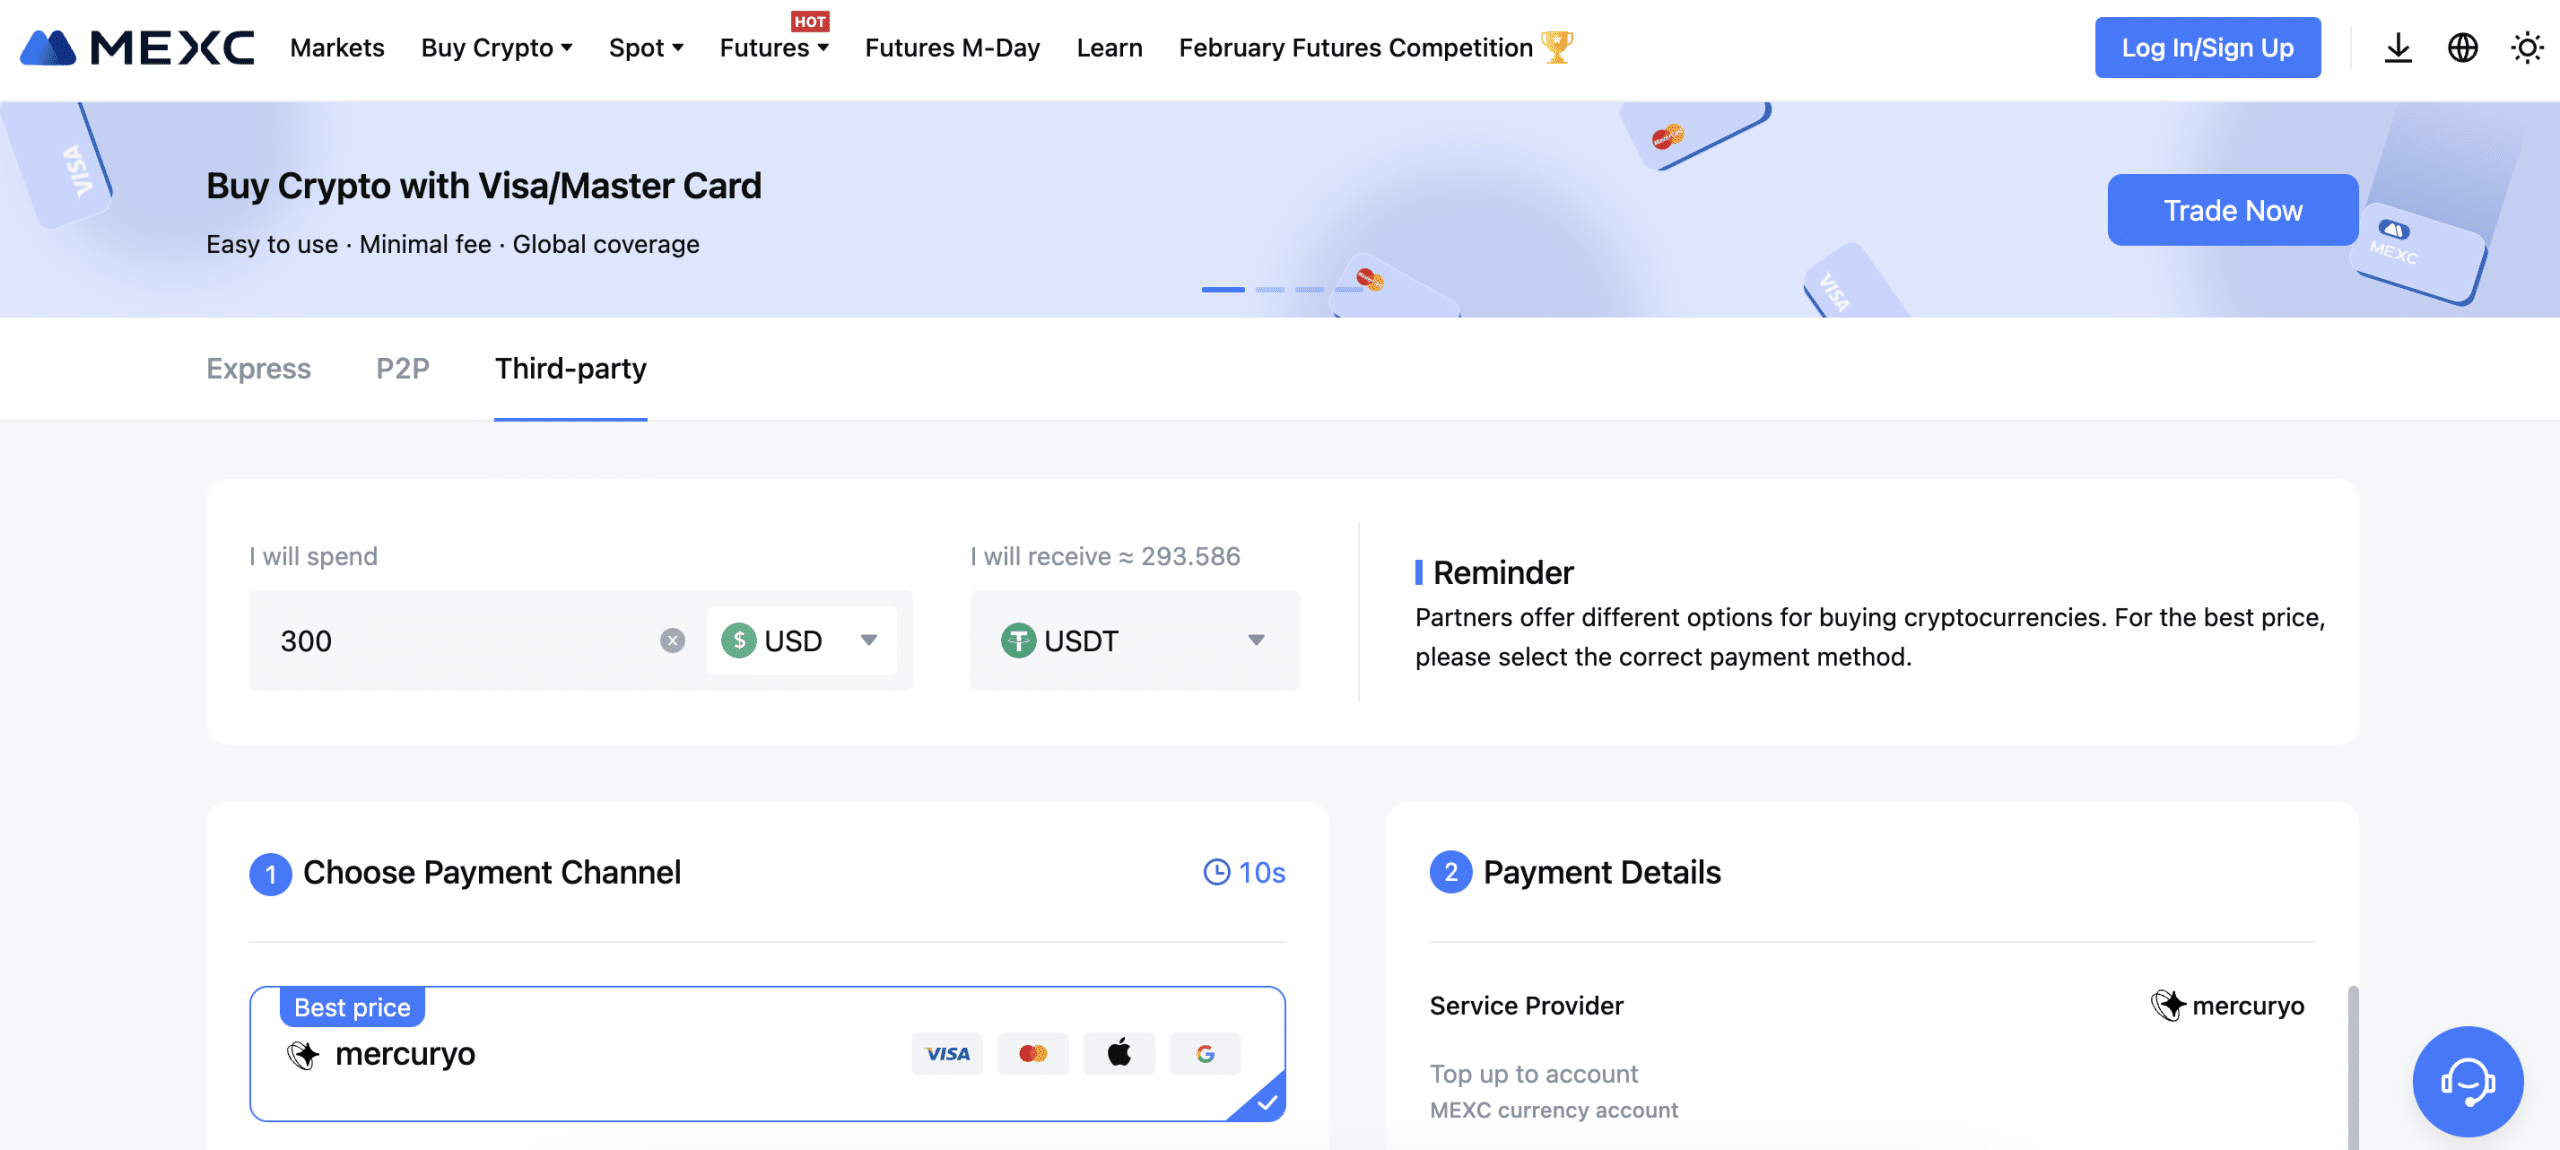
Task: Open the Futures dropdown menu
Action: coord(776,46)
